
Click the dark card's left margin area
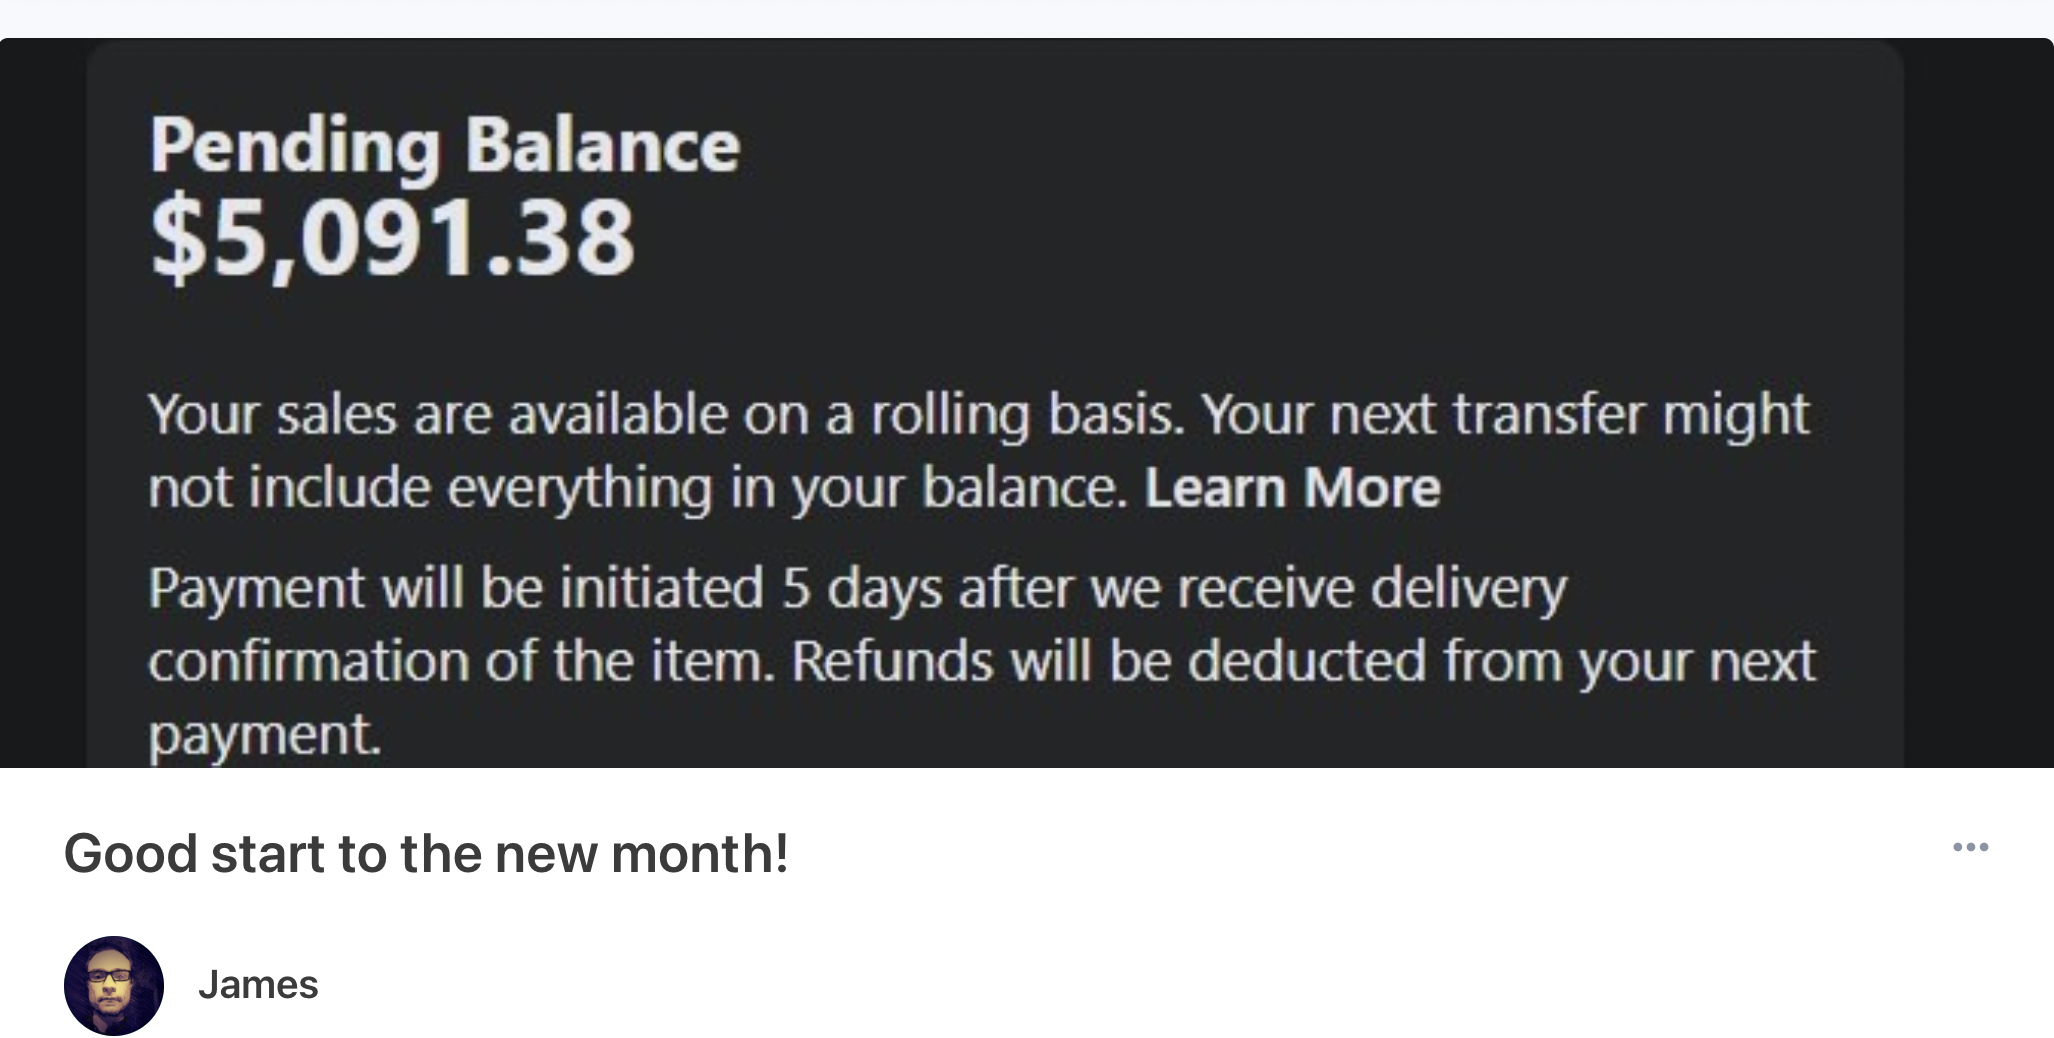pos(43,403)
